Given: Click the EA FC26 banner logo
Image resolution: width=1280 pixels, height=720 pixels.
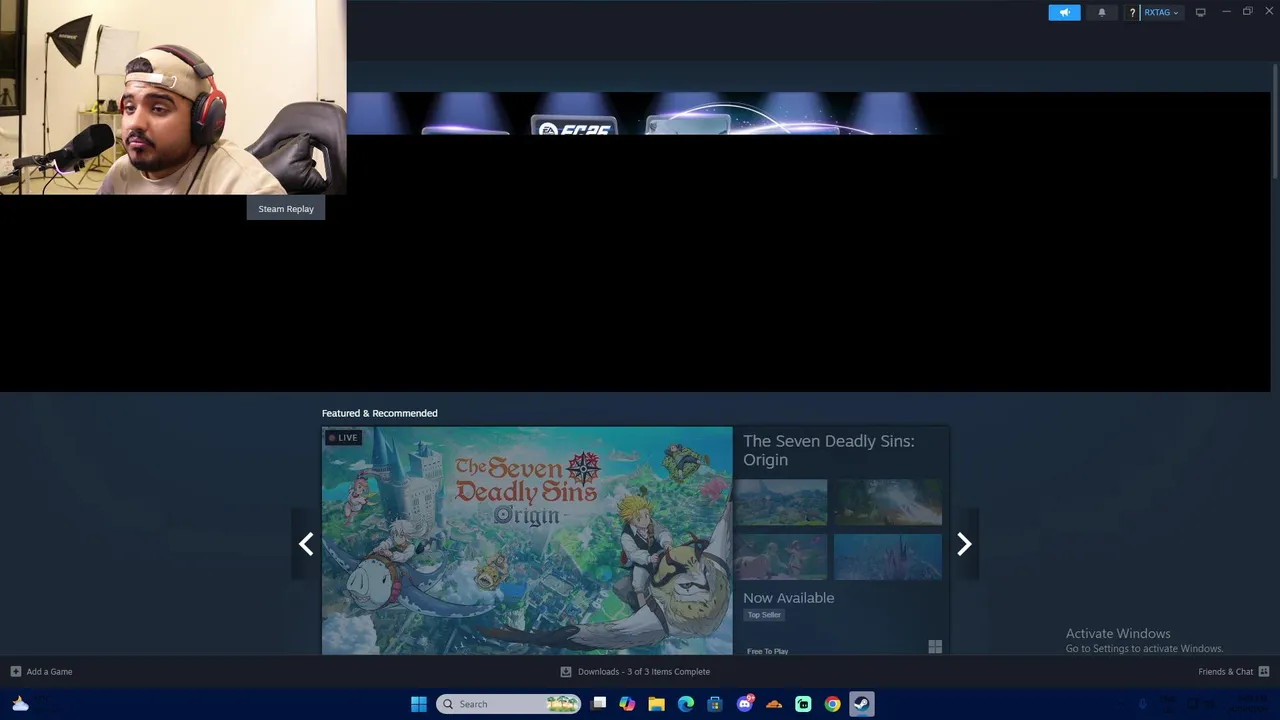Looking at the screenshot, I should (x=573, y=128).
